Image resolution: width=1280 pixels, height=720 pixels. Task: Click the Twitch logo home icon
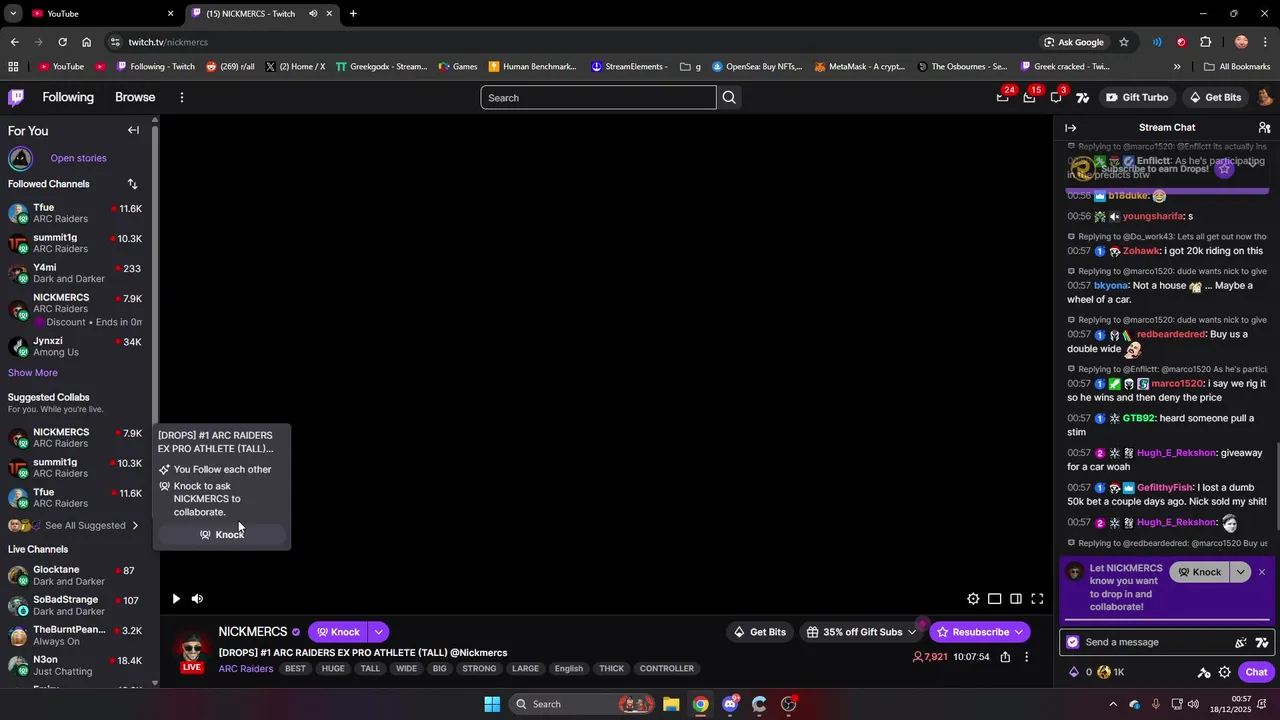pyautogui.click(x=16, y=97)
